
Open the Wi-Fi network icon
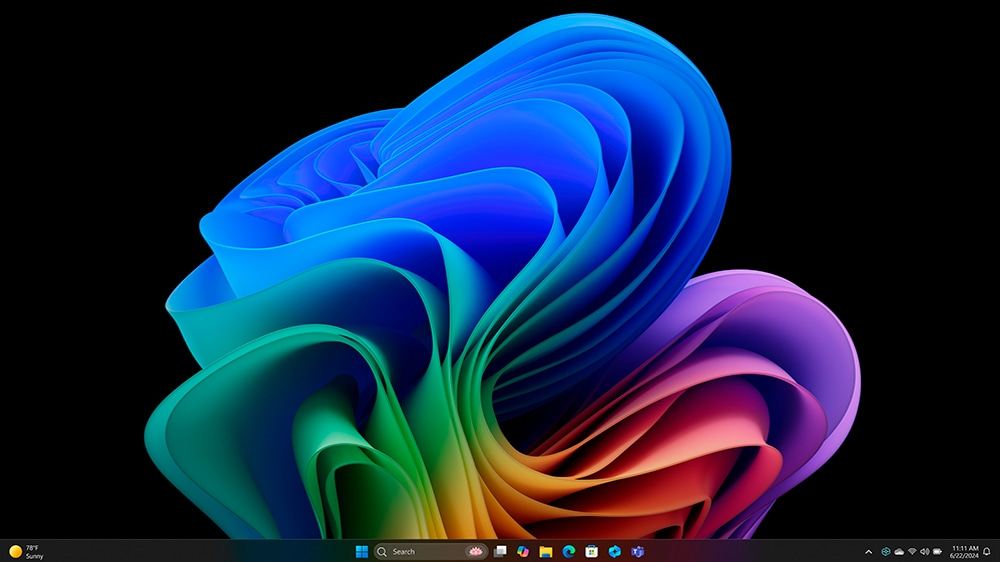pyautogui.click(x=912, y=551)
